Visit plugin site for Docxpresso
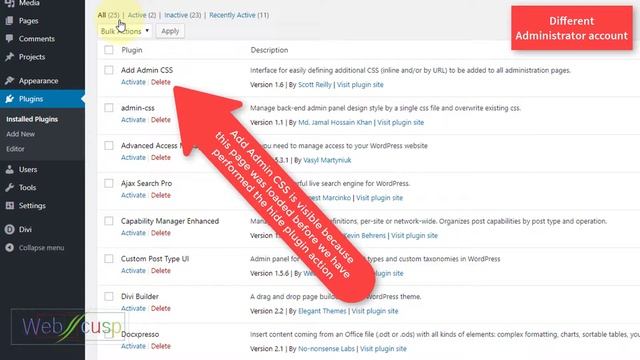640x360 pixels. pos(383,349)
